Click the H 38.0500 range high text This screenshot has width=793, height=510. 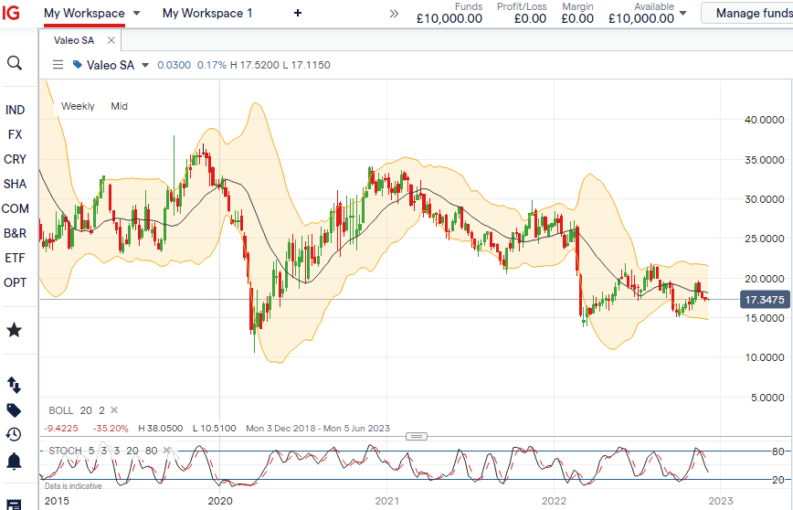(x=160, y=428)
